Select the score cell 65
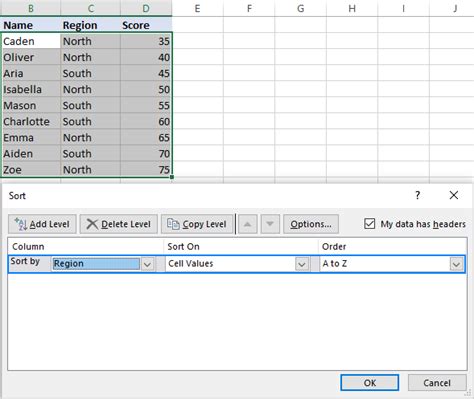The height and width of the screenshot is (399, 474). [146, 137]
